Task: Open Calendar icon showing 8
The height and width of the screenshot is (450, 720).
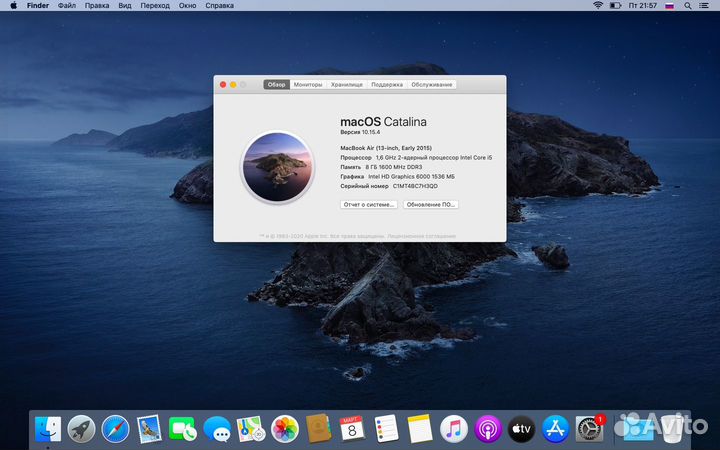Action: 352,429
